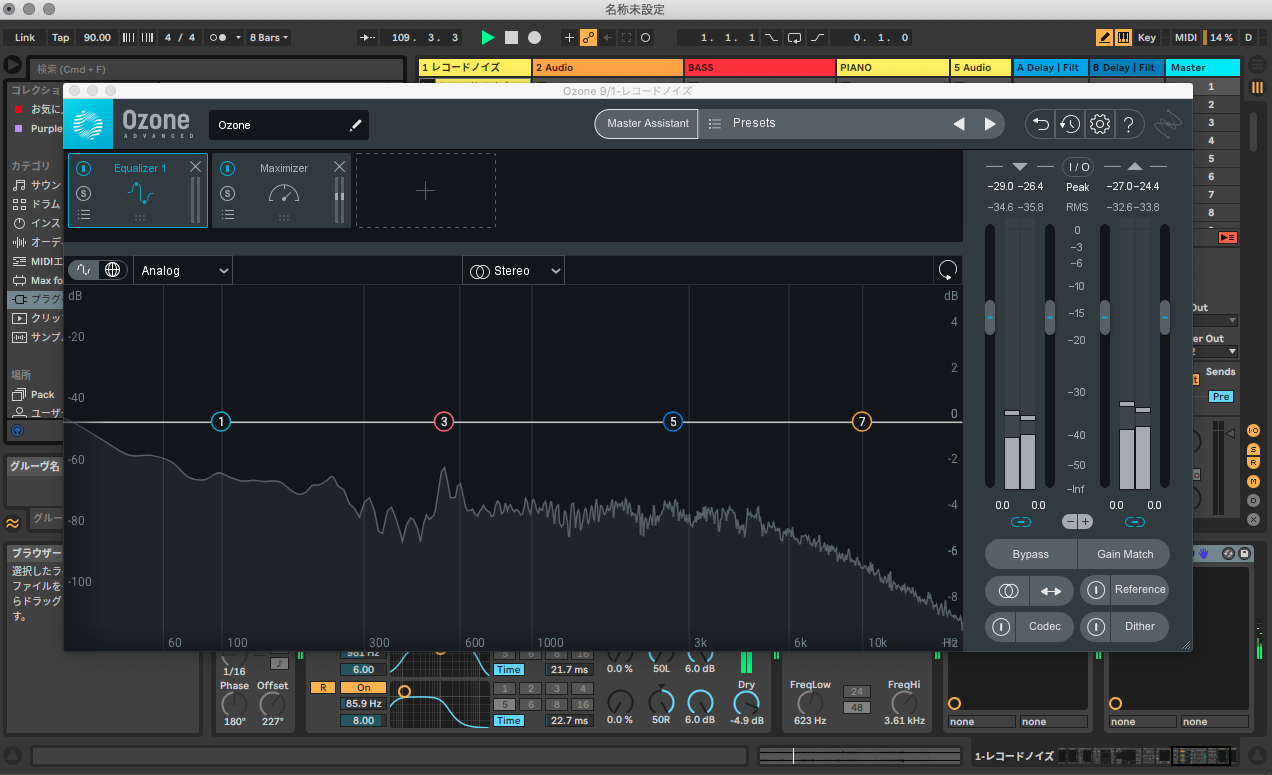Select EQ band node 7
Image resolution: width=1272 pixels, height=775 pixels.
[862, 422]
